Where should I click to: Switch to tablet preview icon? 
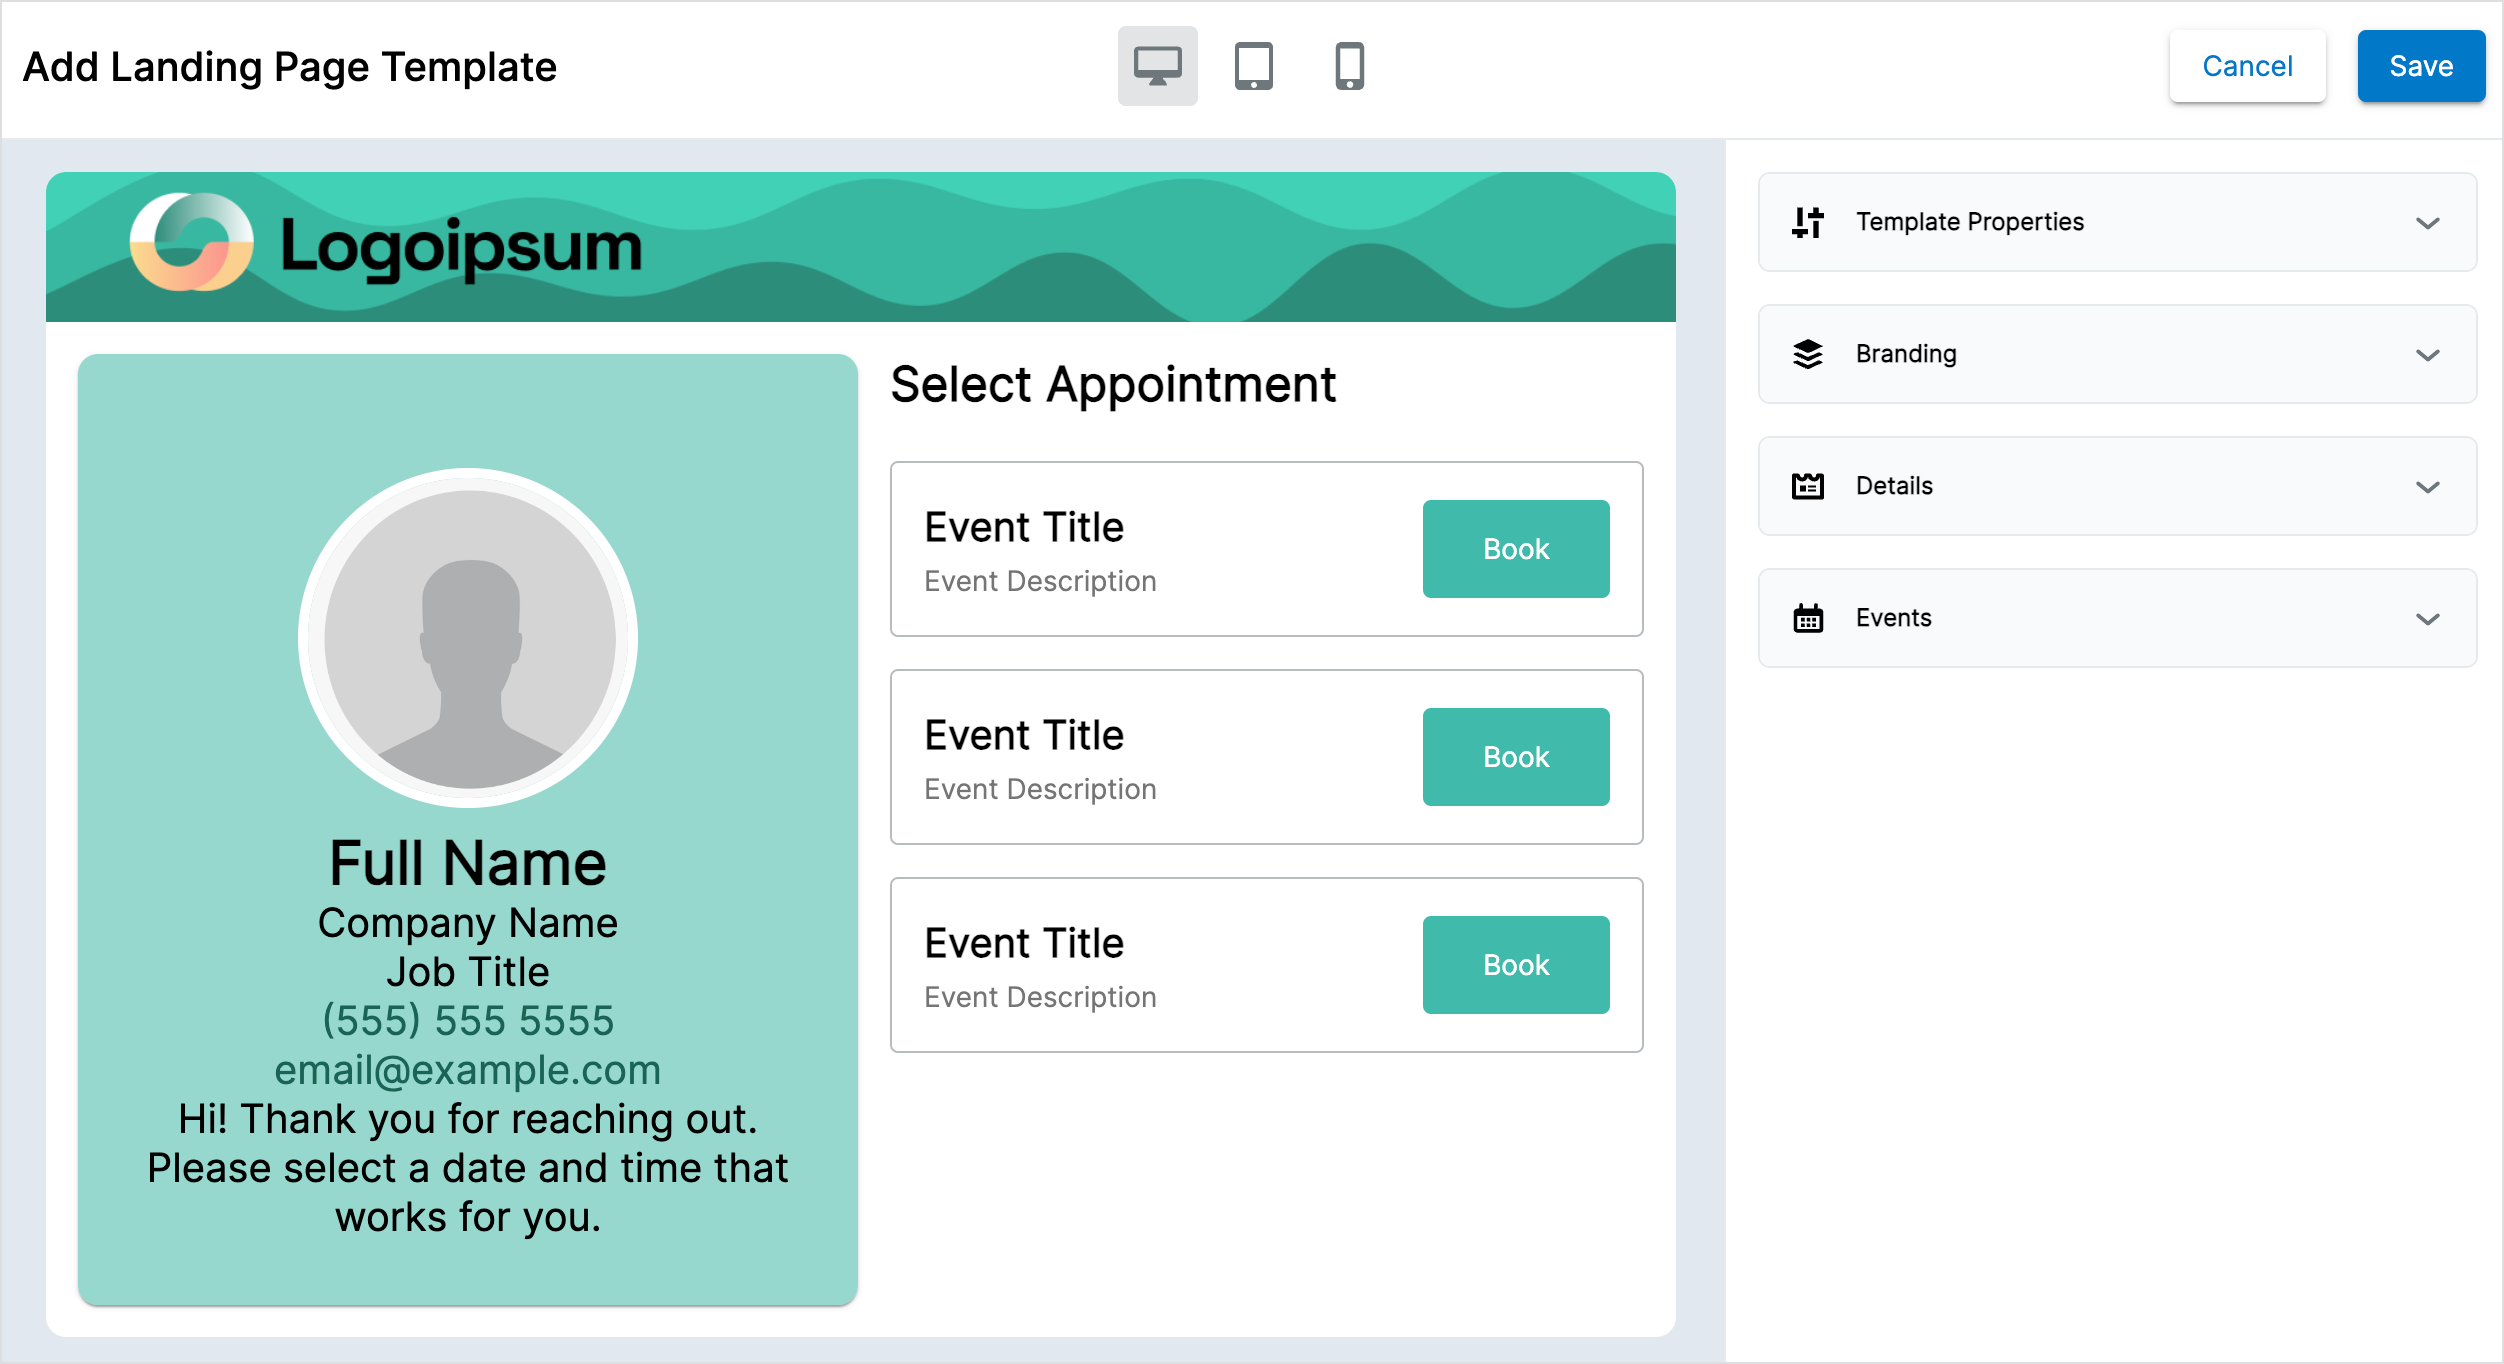point(1253,66)
